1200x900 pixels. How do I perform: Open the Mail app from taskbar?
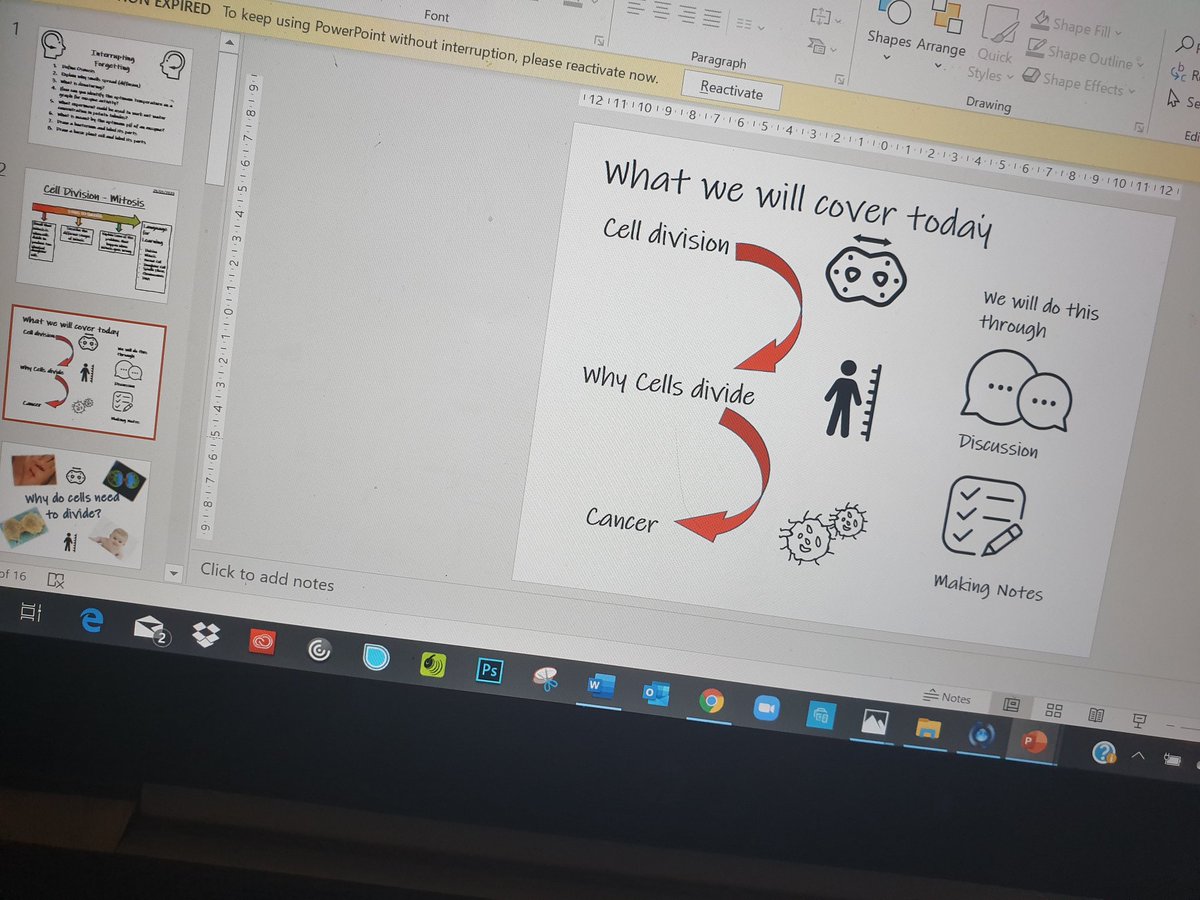150,629
